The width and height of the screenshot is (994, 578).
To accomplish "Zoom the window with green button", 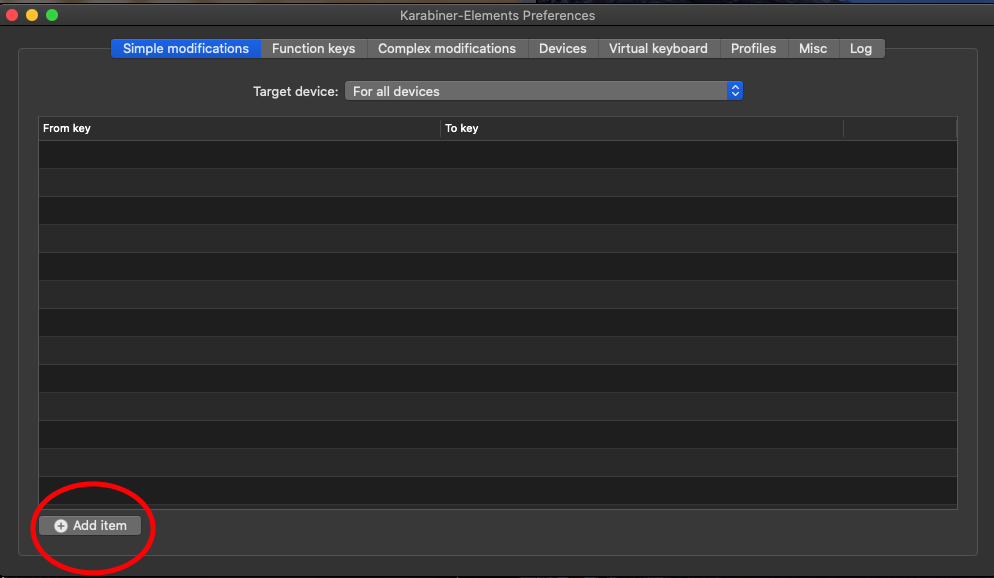I will point(52,15).
